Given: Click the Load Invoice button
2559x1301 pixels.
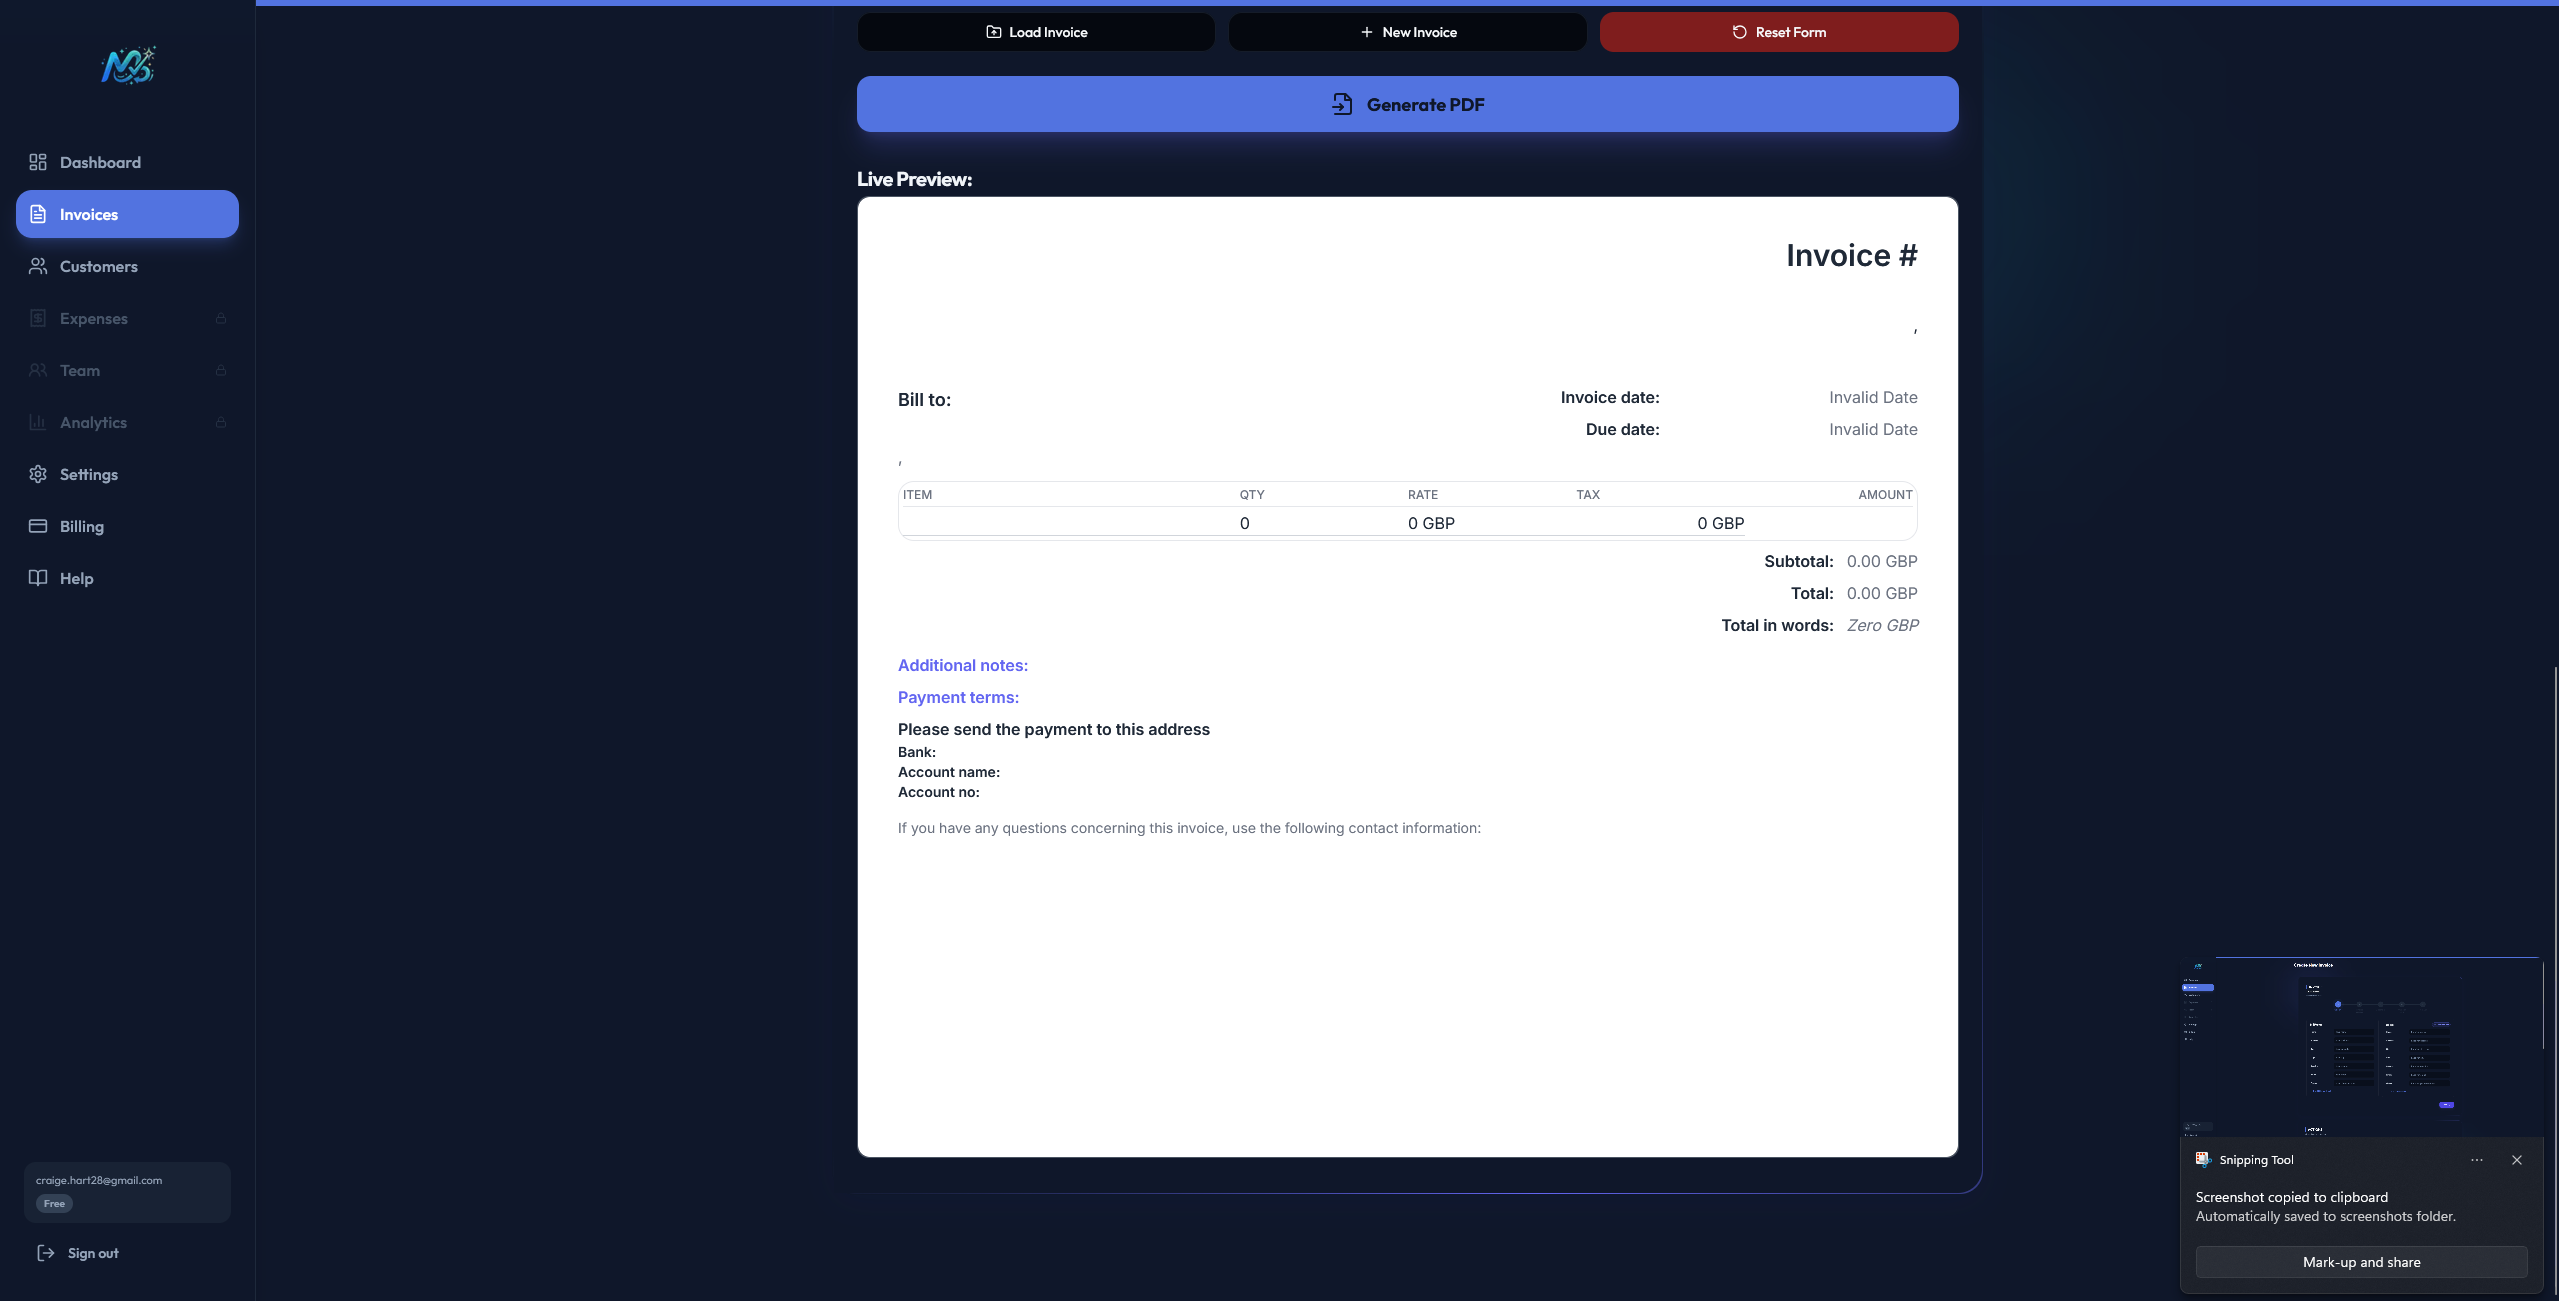Looking at the screenshot, I should coord(1035,32).
